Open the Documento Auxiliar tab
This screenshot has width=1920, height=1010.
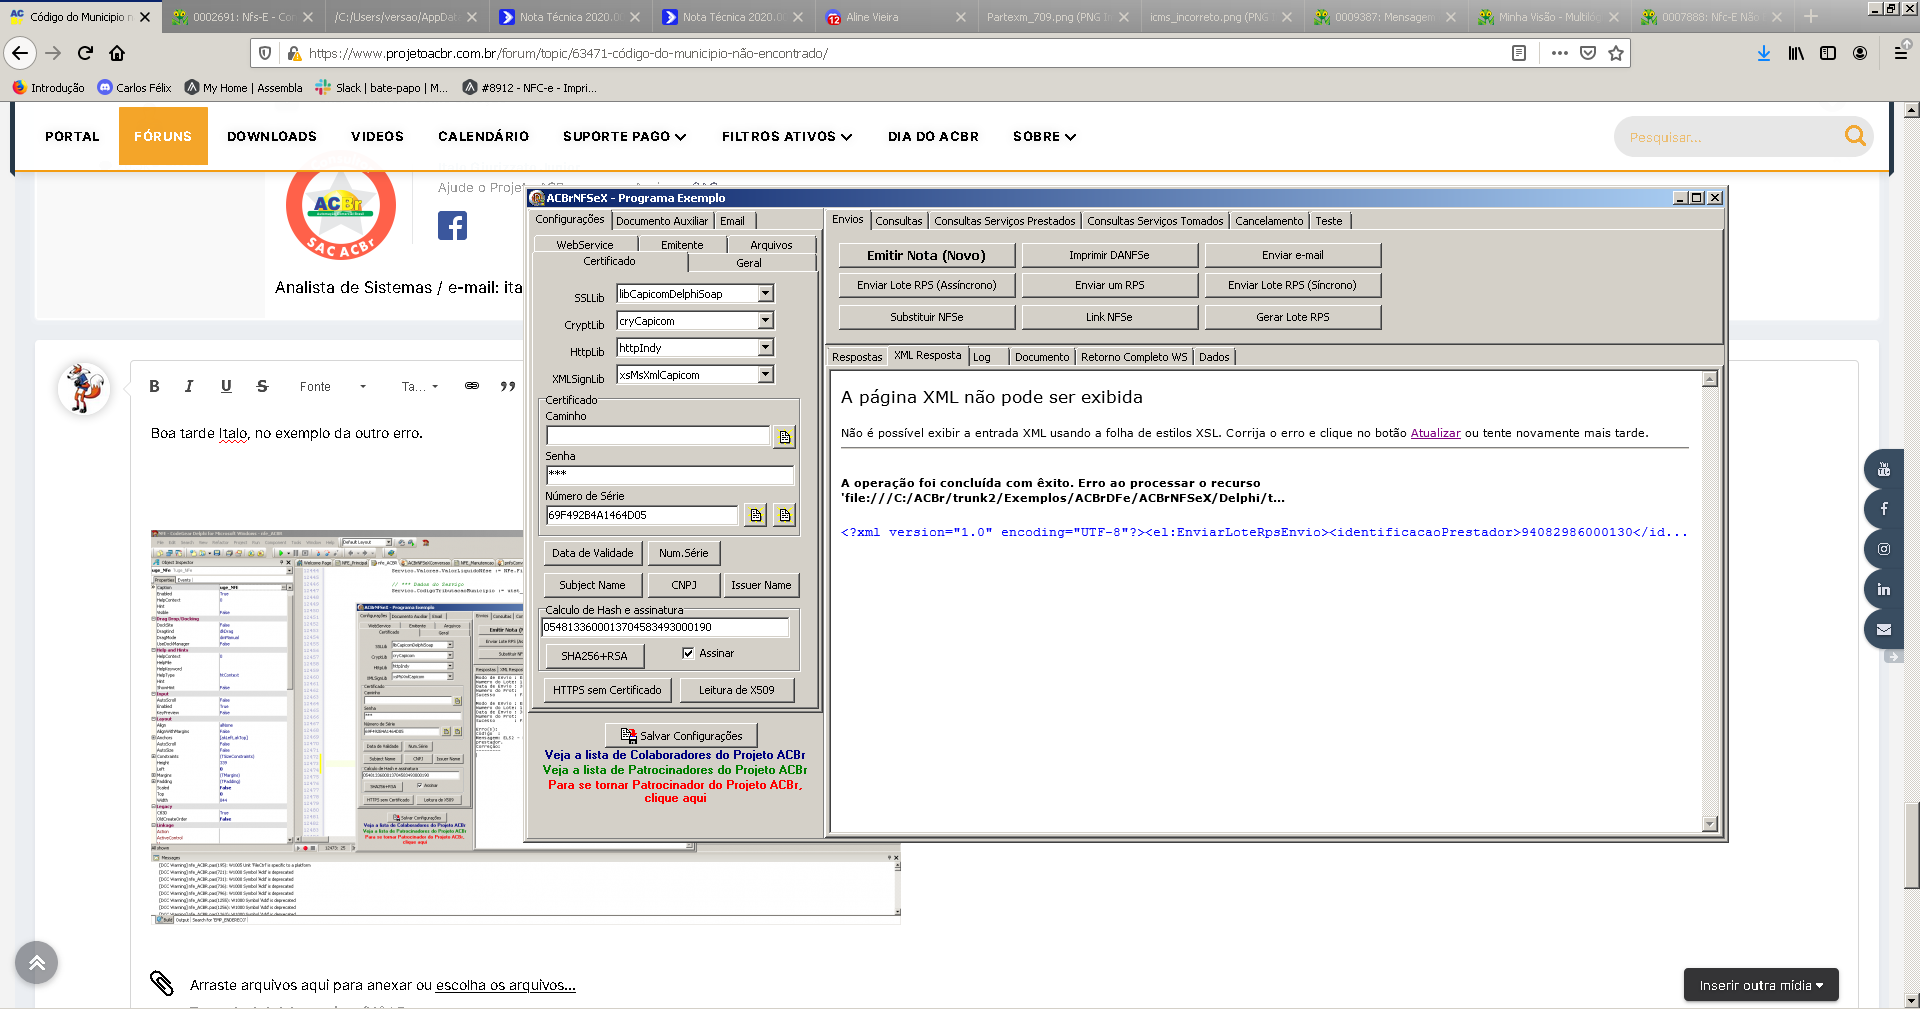(662, 221)
